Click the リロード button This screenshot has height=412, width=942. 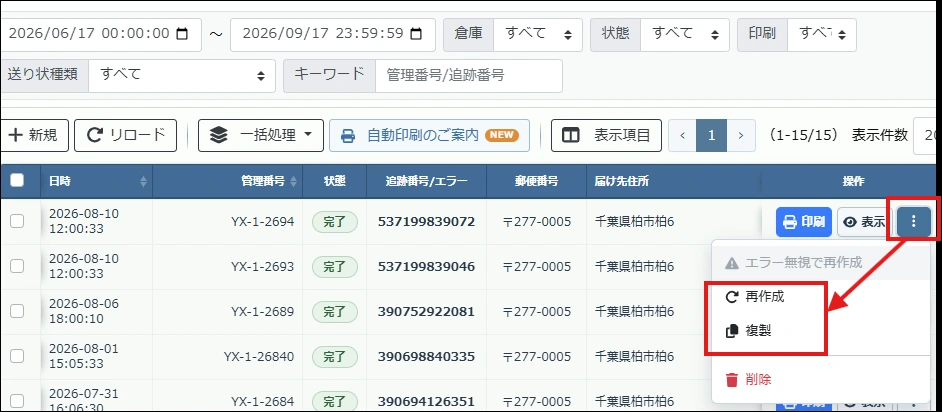click(x=126, y=135)
